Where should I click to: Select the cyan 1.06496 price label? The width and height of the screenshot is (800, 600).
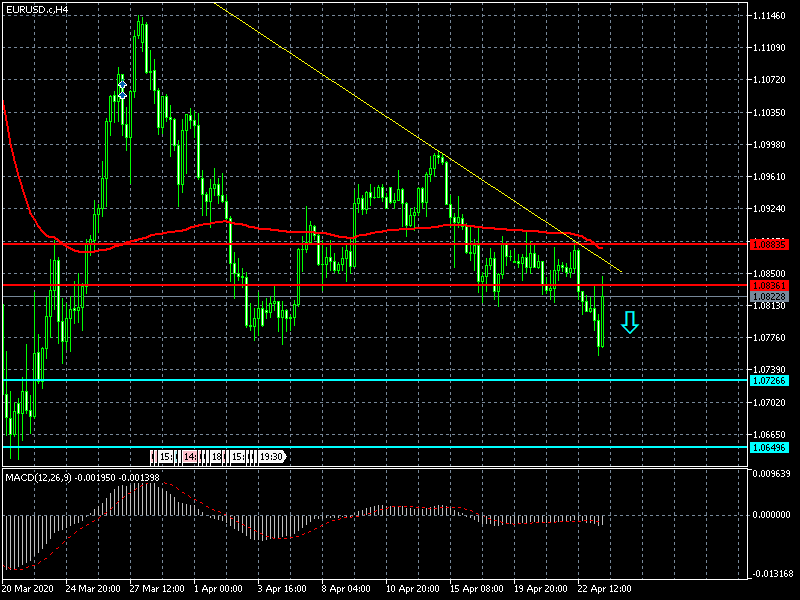click(768, 447)
